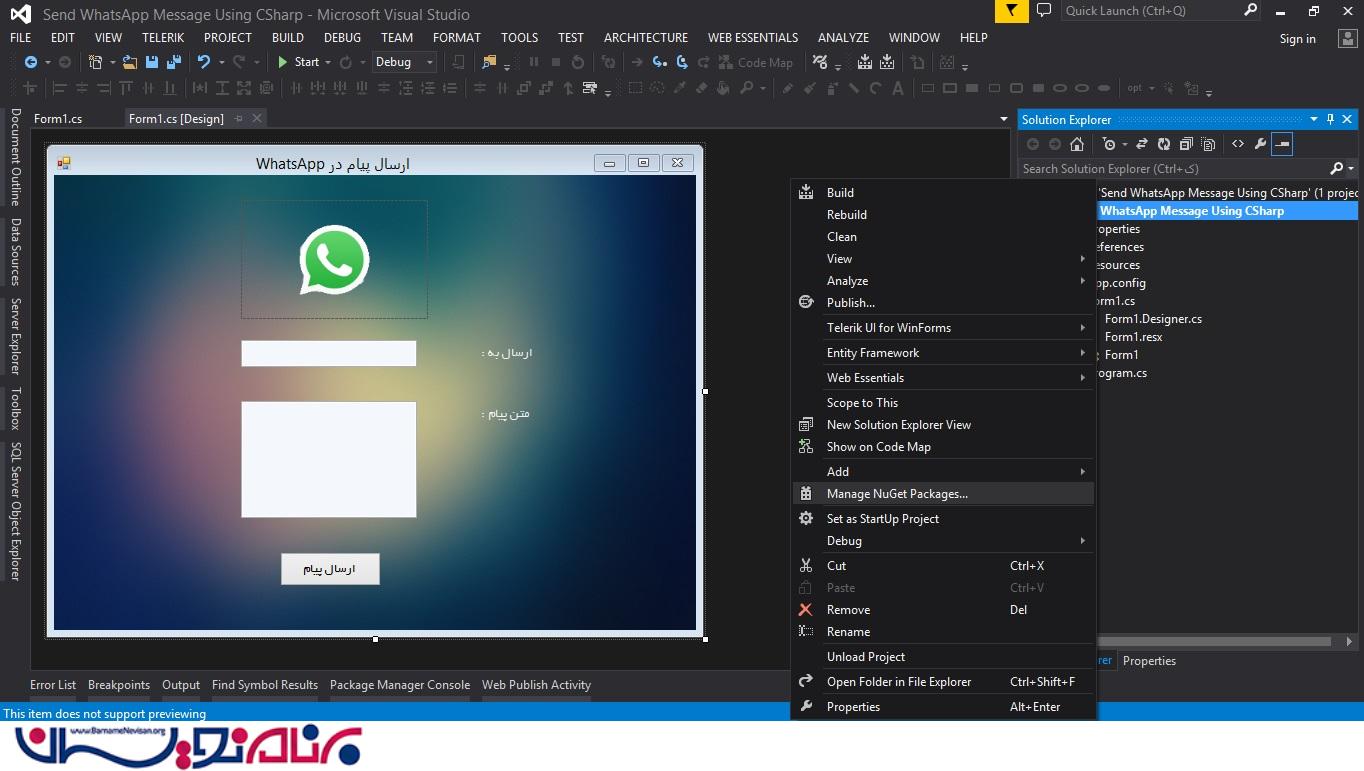
Task: Switch to the Form1.cs code tab
Action: coord(58,119)
